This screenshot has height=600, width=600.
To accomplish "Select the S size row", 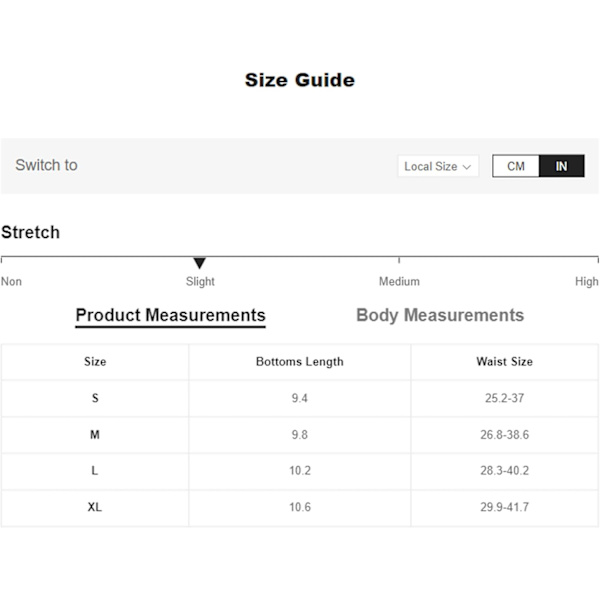I will [x=300, y=398].
